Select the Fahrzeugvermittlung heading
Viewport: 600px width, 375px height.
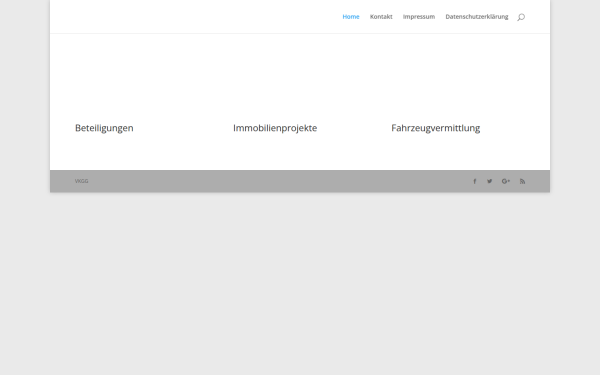[x=435, y=128]
